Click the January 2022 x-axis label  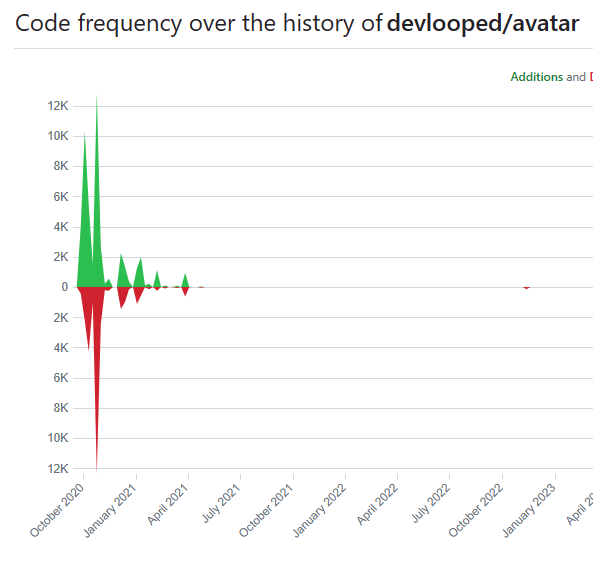(320, 510)
